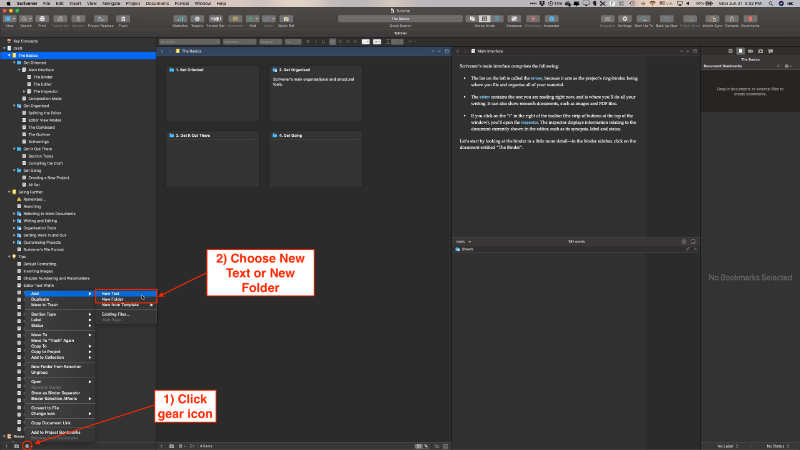The image size is (800, 450).
Task: Click the Trash toolbar icon
Action: click(123, 19)
